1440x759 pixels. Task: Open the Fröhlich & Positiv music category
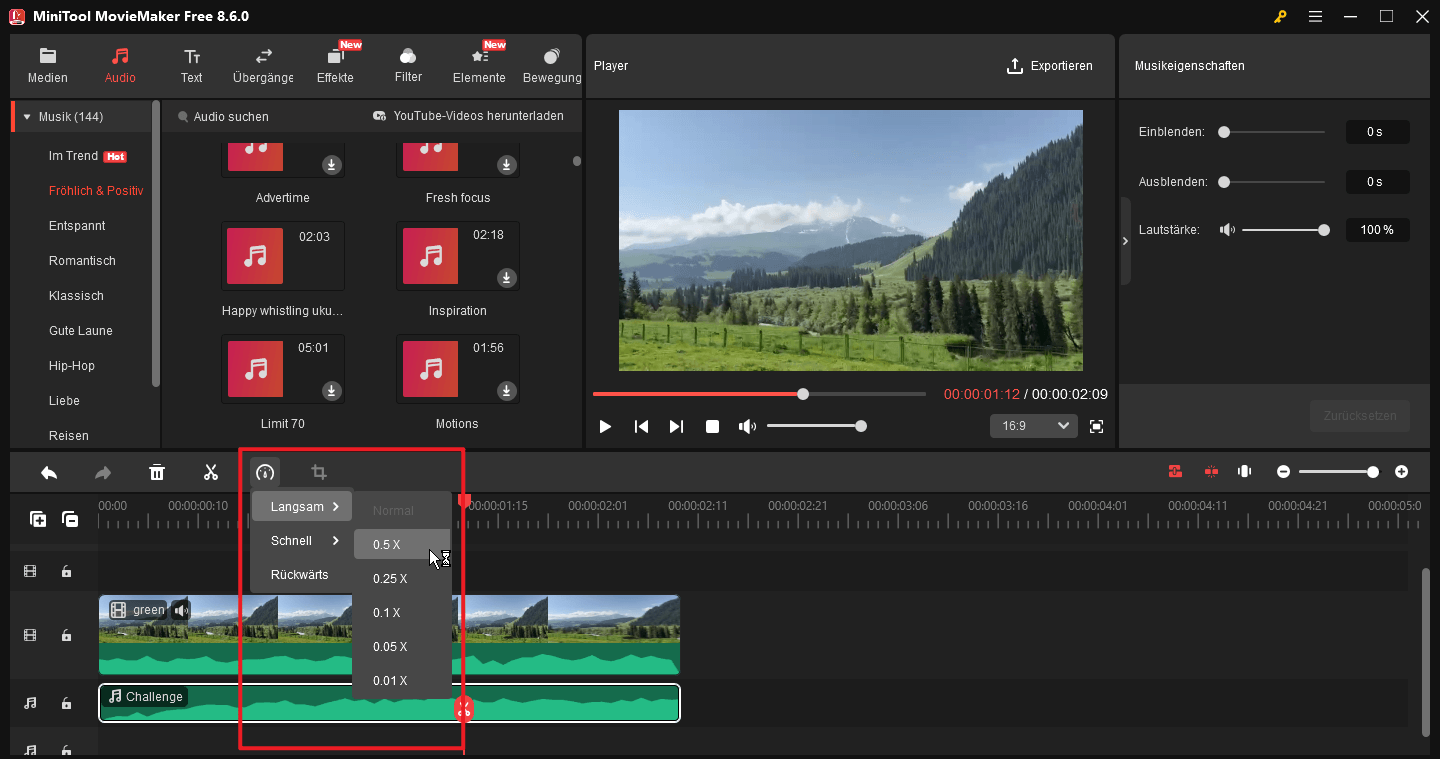(95, 190)
